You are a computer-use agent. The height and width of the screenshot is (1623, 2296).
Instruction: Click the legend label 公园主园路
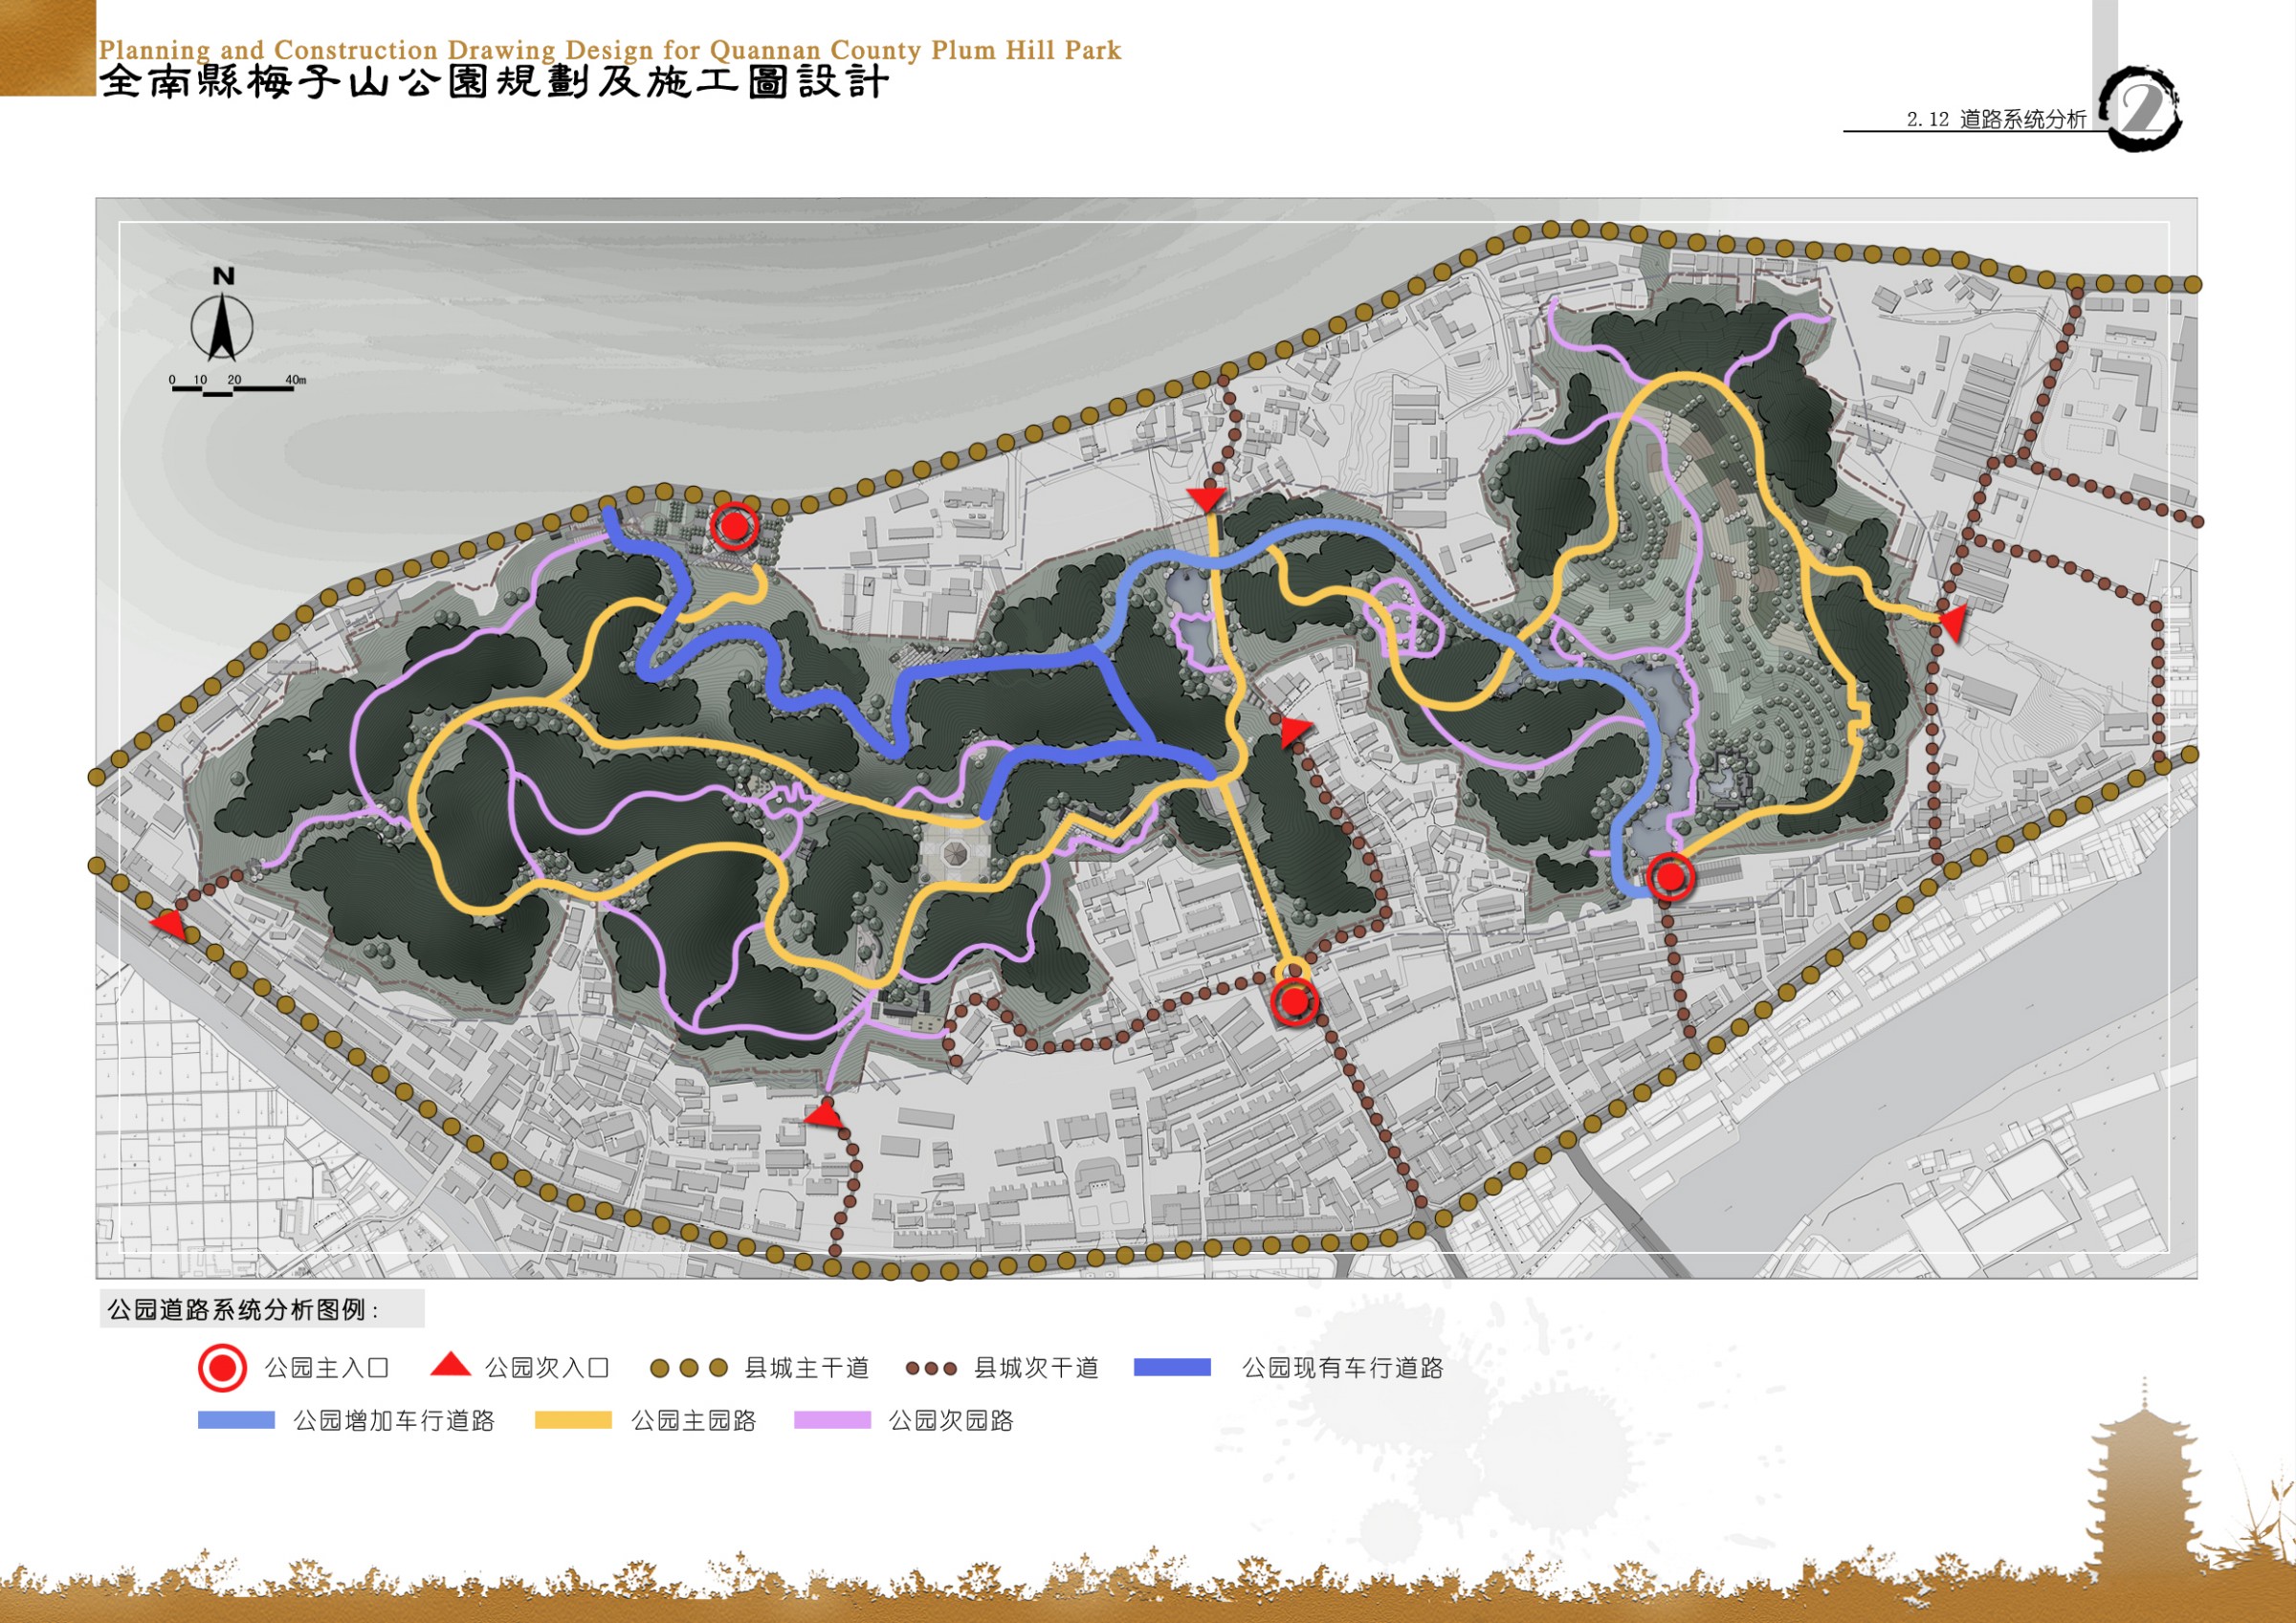point(694,1420)
